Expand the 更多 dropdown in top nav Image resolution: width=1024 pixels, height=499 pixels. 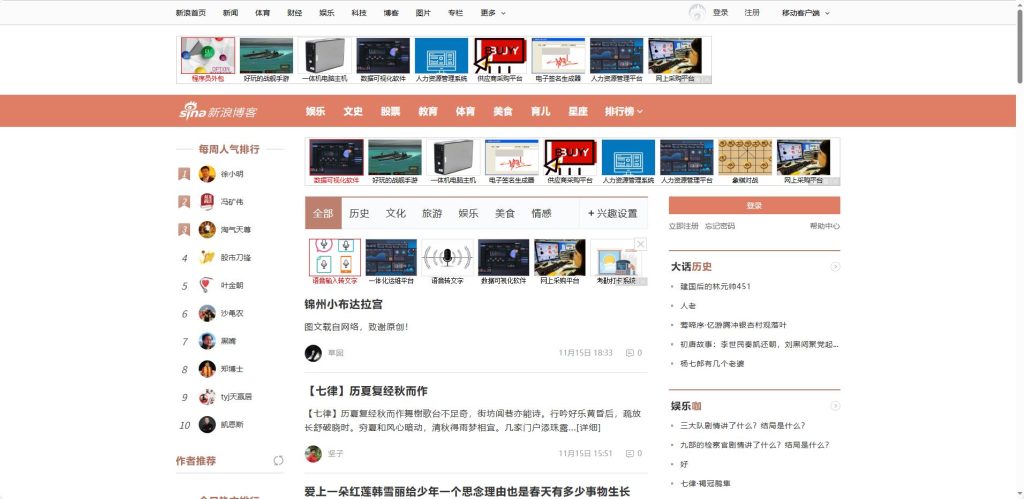(493, 12)
